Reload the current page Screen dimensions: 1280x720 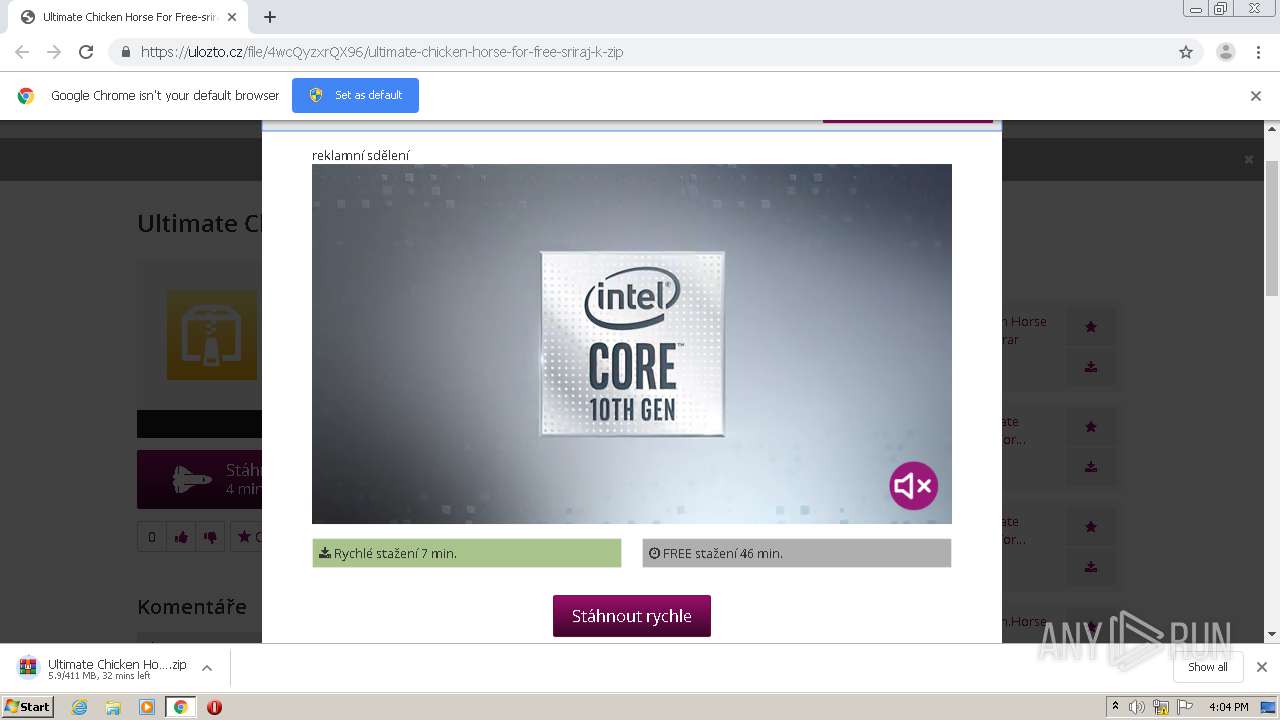(86, 52)
